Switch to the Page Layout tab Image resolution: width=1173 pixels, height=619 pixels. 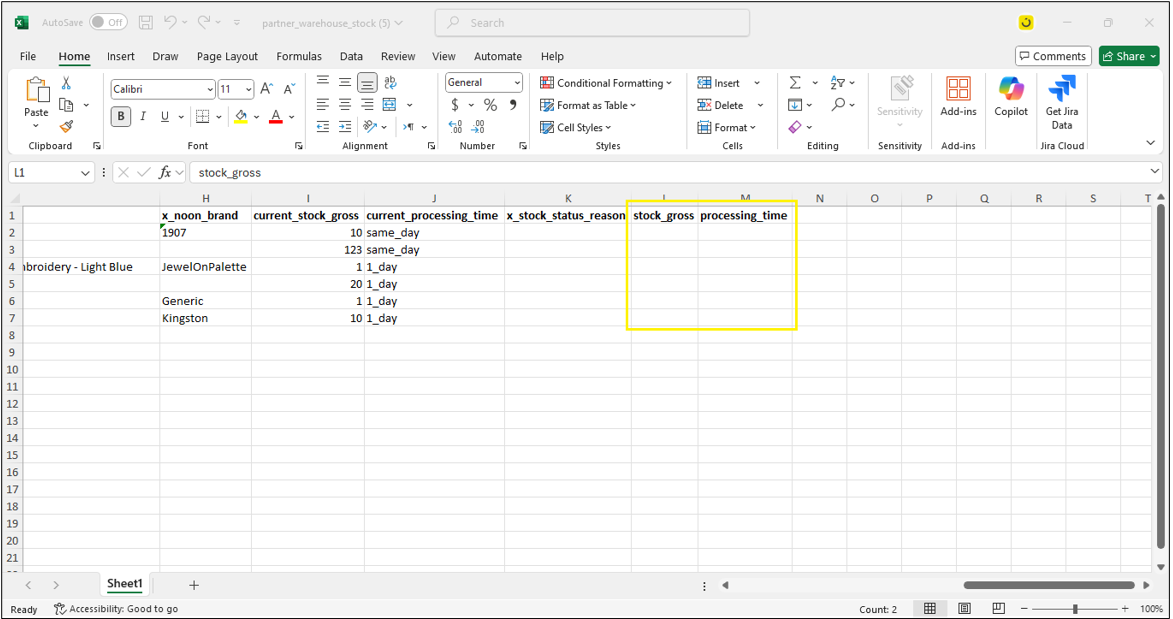coord(227,57)
